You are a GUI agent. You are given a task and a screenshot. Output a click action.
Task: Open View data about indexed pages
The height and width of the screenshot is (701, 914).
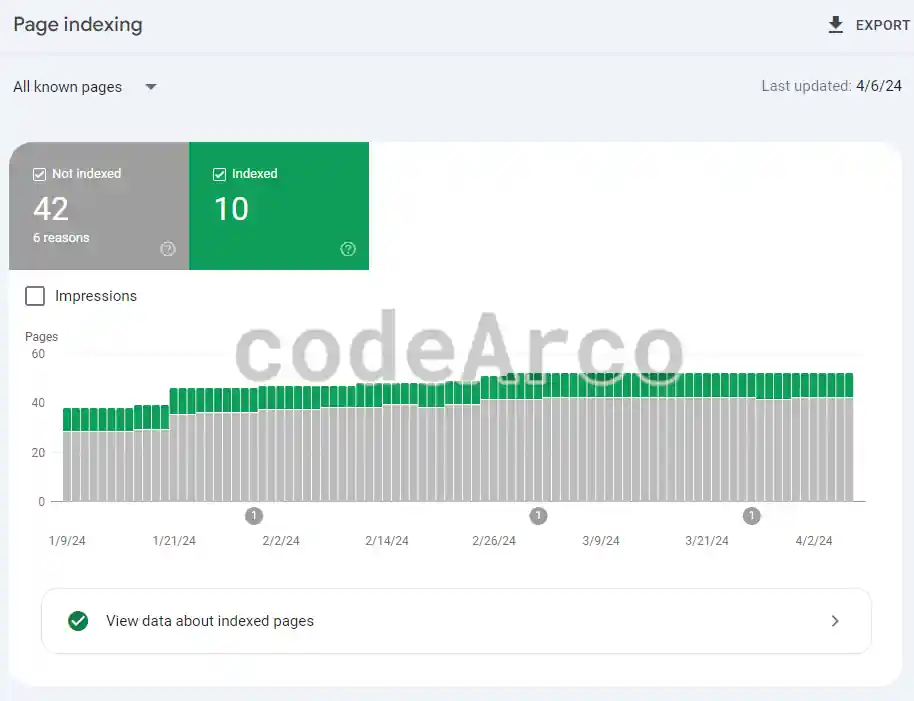tap(456, 621)
